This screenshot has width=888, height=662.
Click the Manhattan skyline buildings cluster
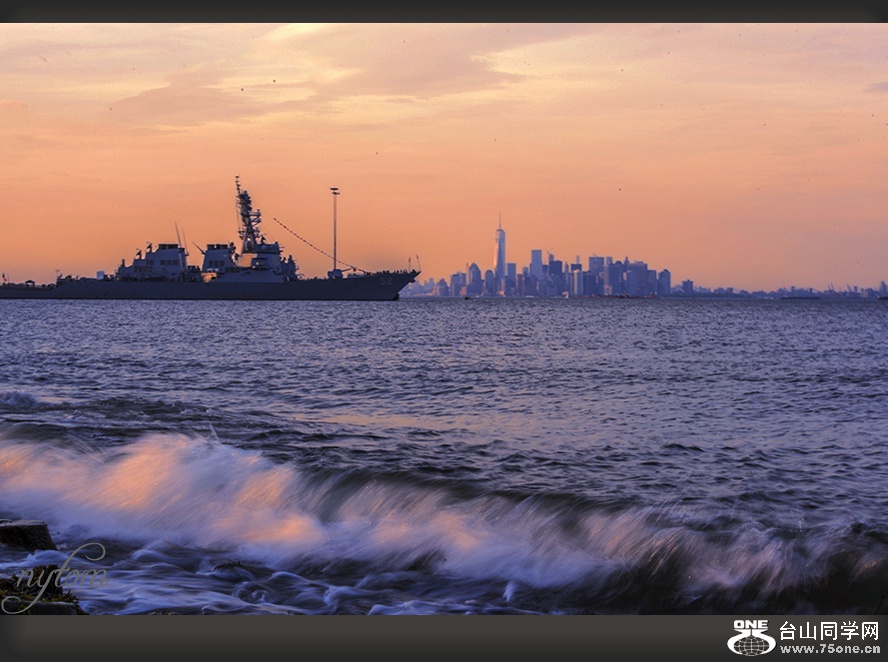(570, 277)
